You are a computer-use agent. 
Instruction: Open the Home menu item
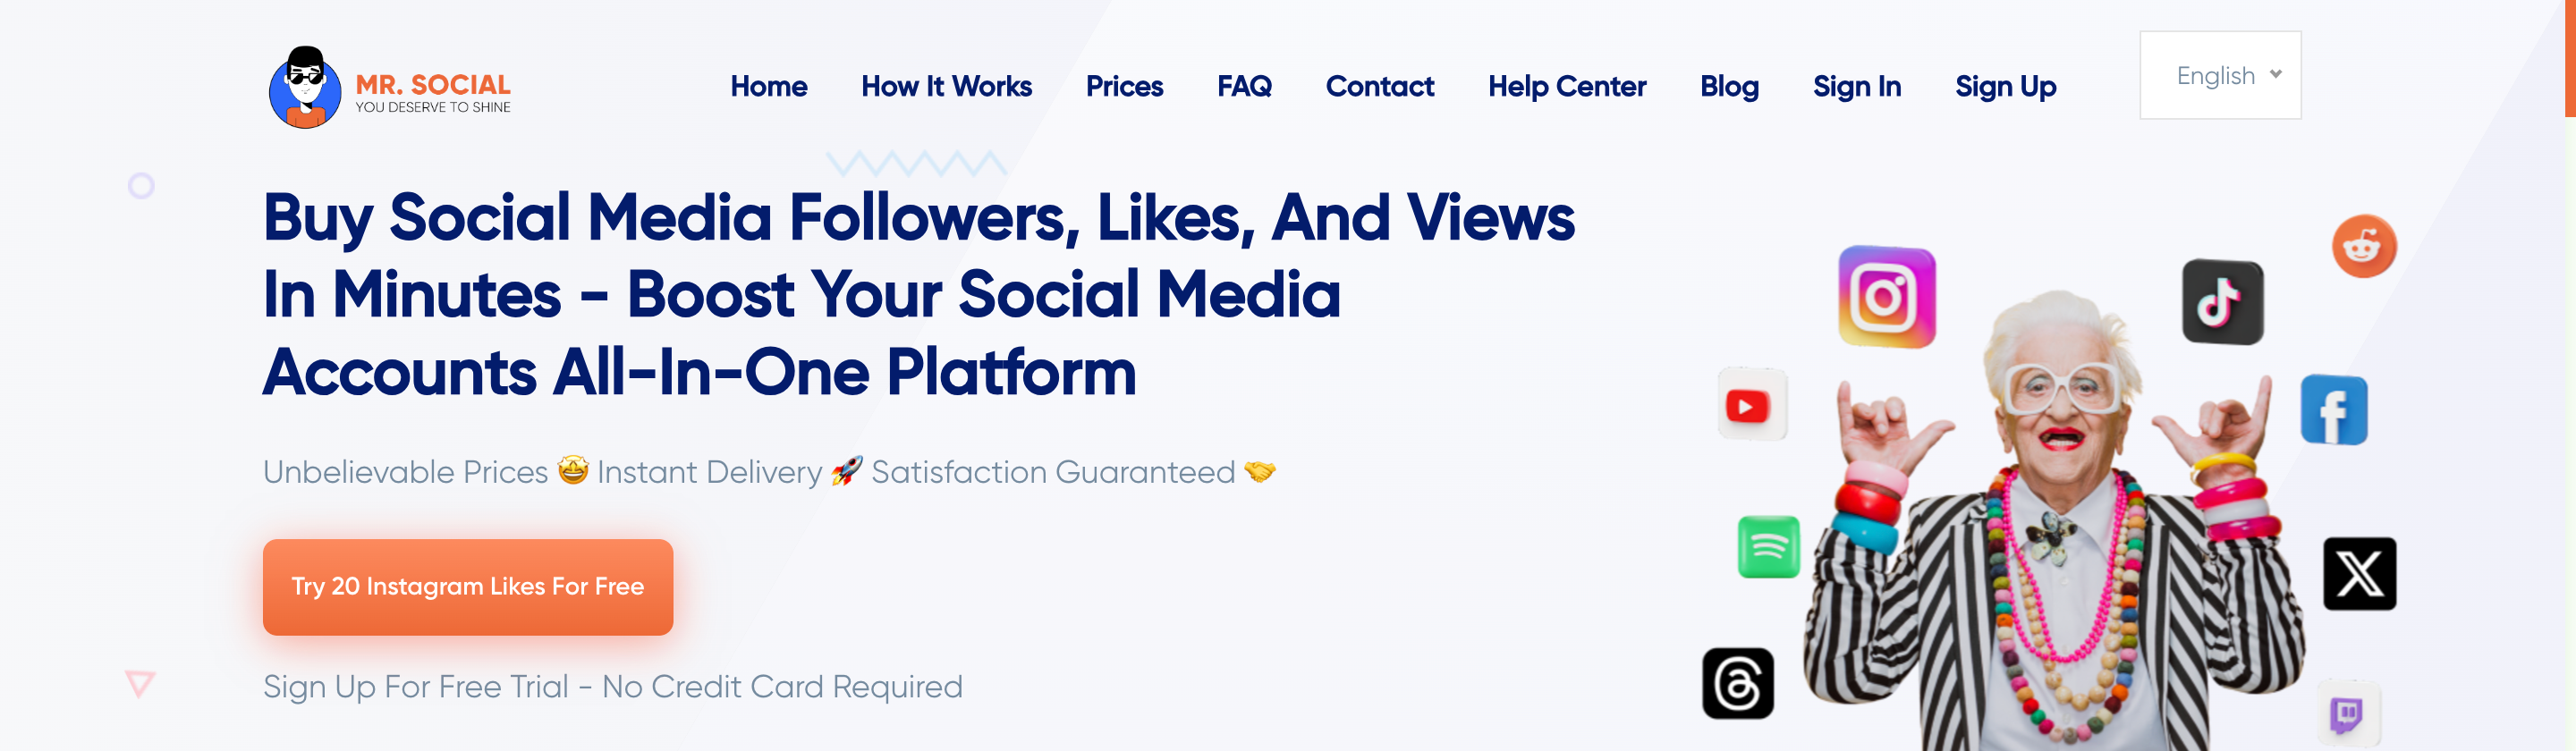(769, 88)
